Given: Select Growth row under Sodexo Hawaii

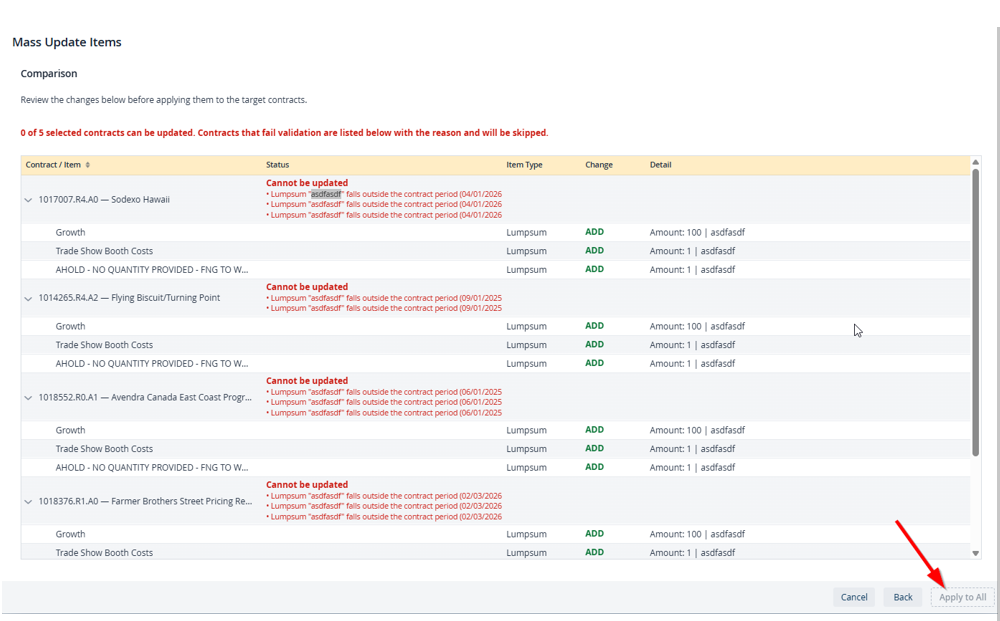Looking at the screenshot, I should pos(496,233).
